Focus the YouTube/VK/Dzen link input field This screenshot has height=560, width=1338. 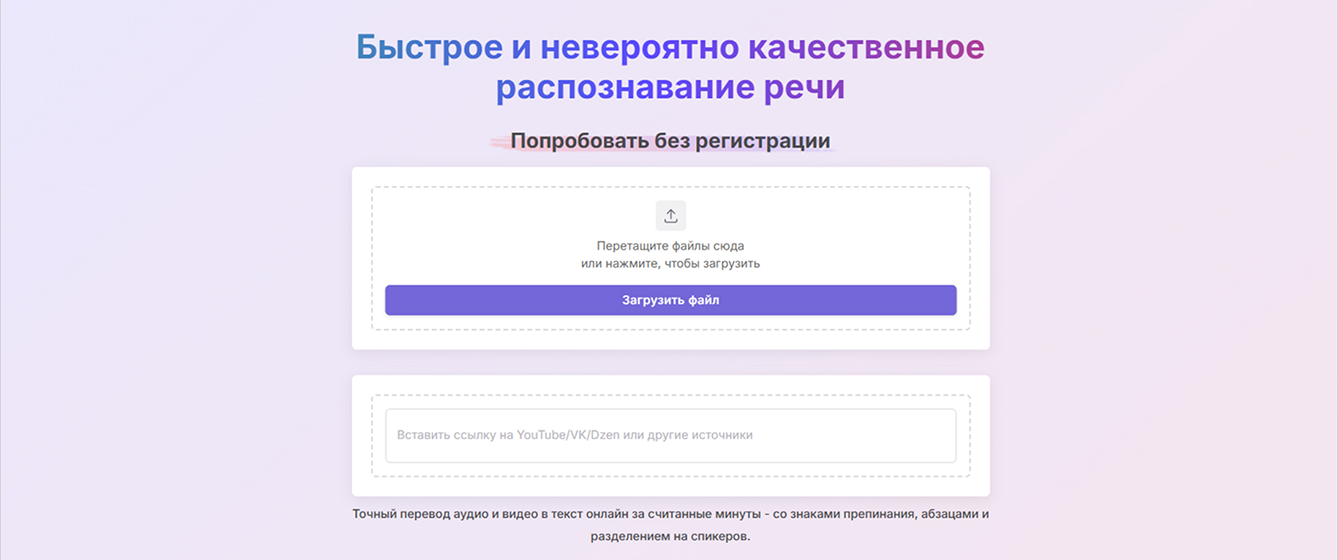[670, 435]
